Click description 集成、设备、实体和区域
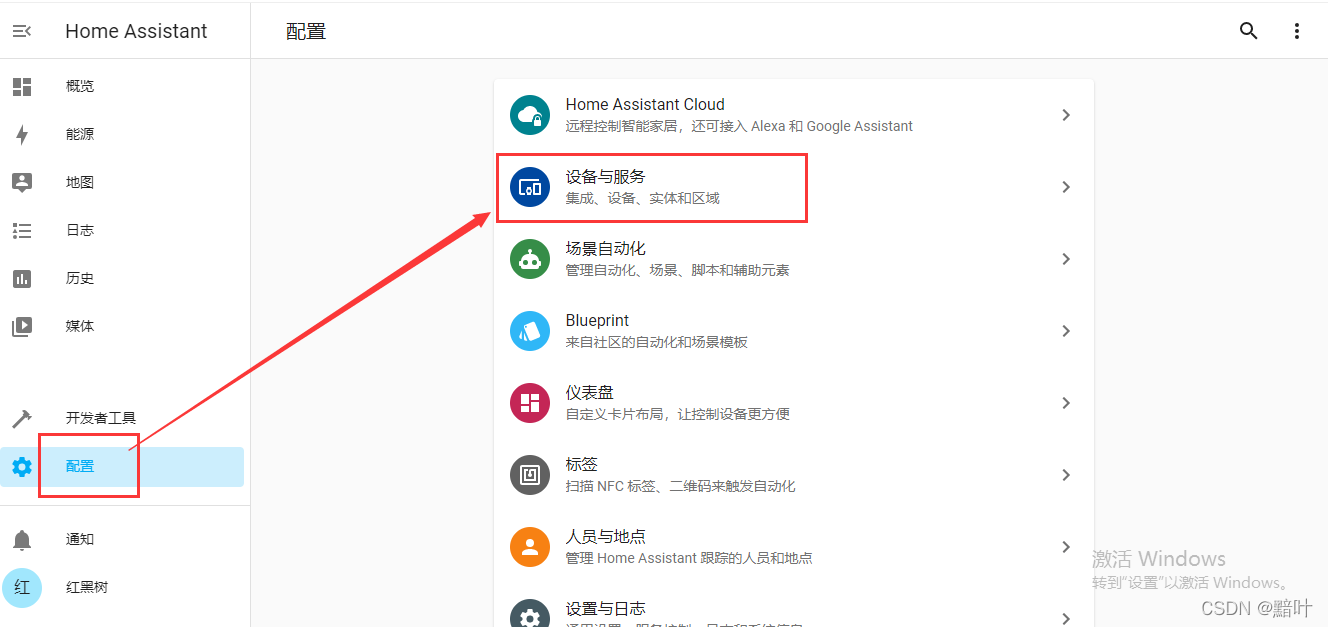This screenshot has height=627, width=1328. (642, 198)
